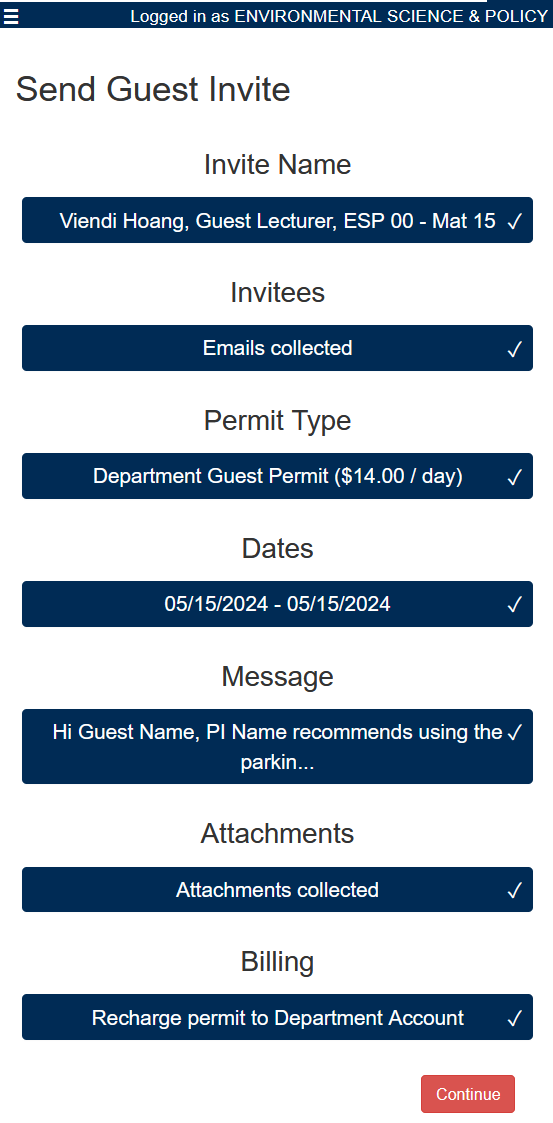This screenshot has height=1123, width=553.
Task: Click the Logged in as account text
Action: 339,16
